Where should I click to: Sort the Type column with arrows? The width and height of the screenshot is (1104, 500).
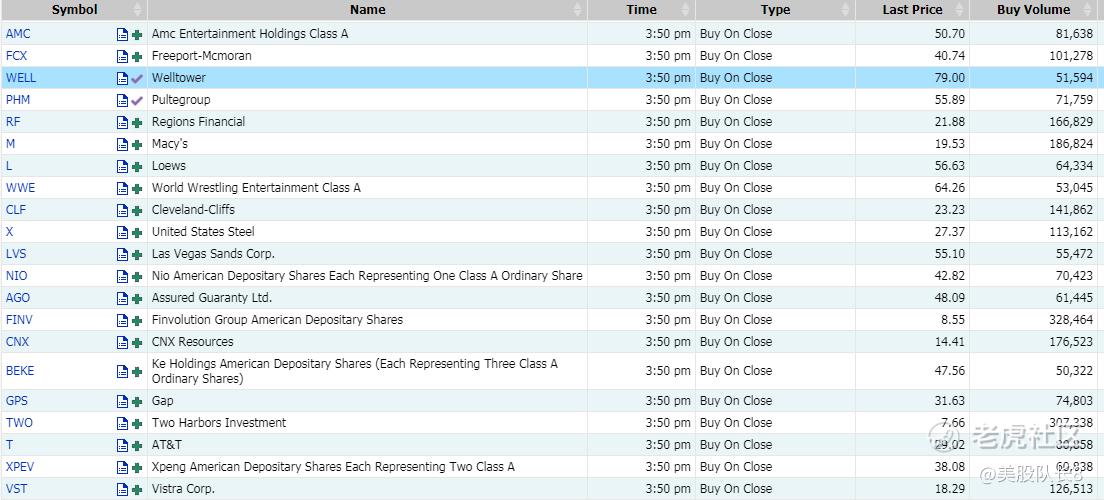tap(846, 10)
